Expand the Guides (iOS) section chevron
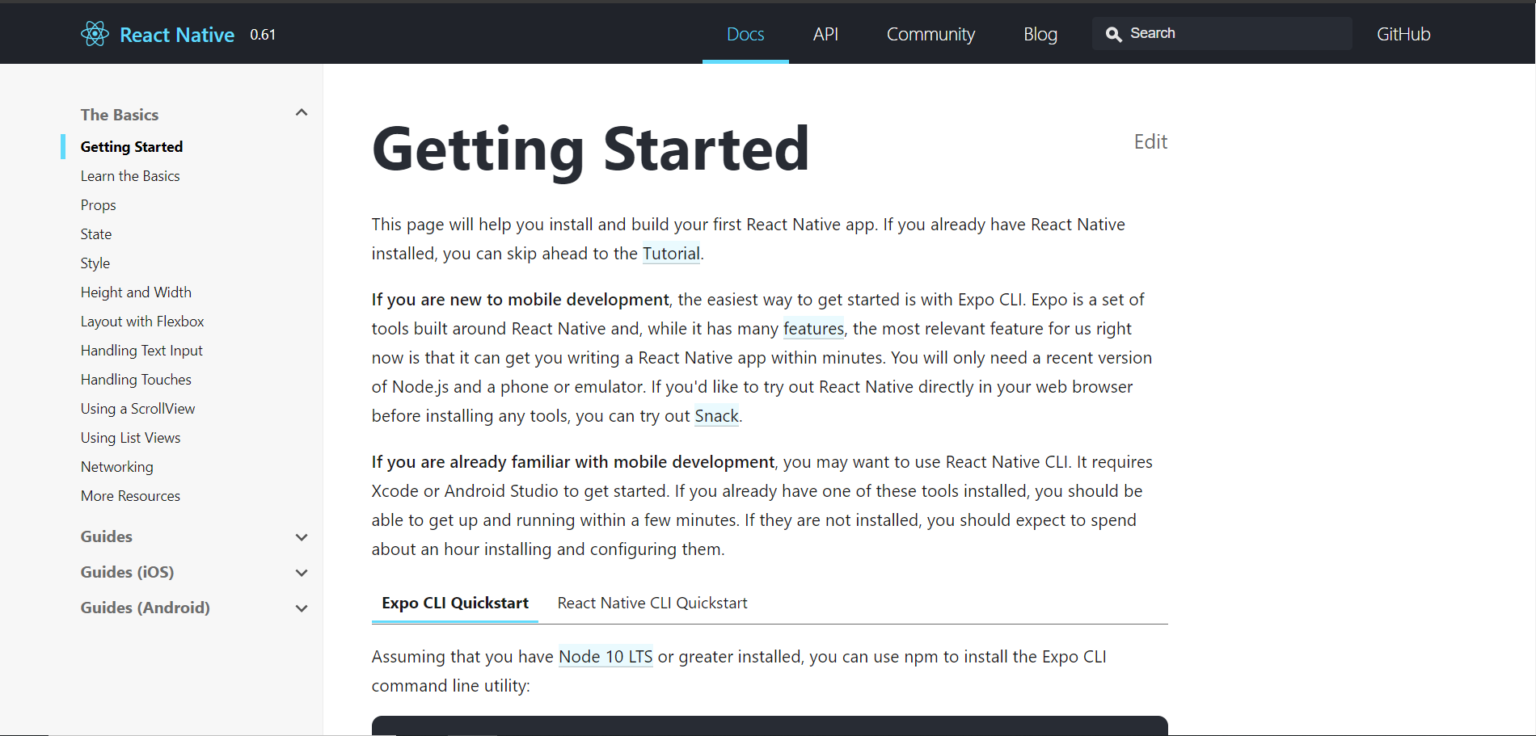 (301, 573)
